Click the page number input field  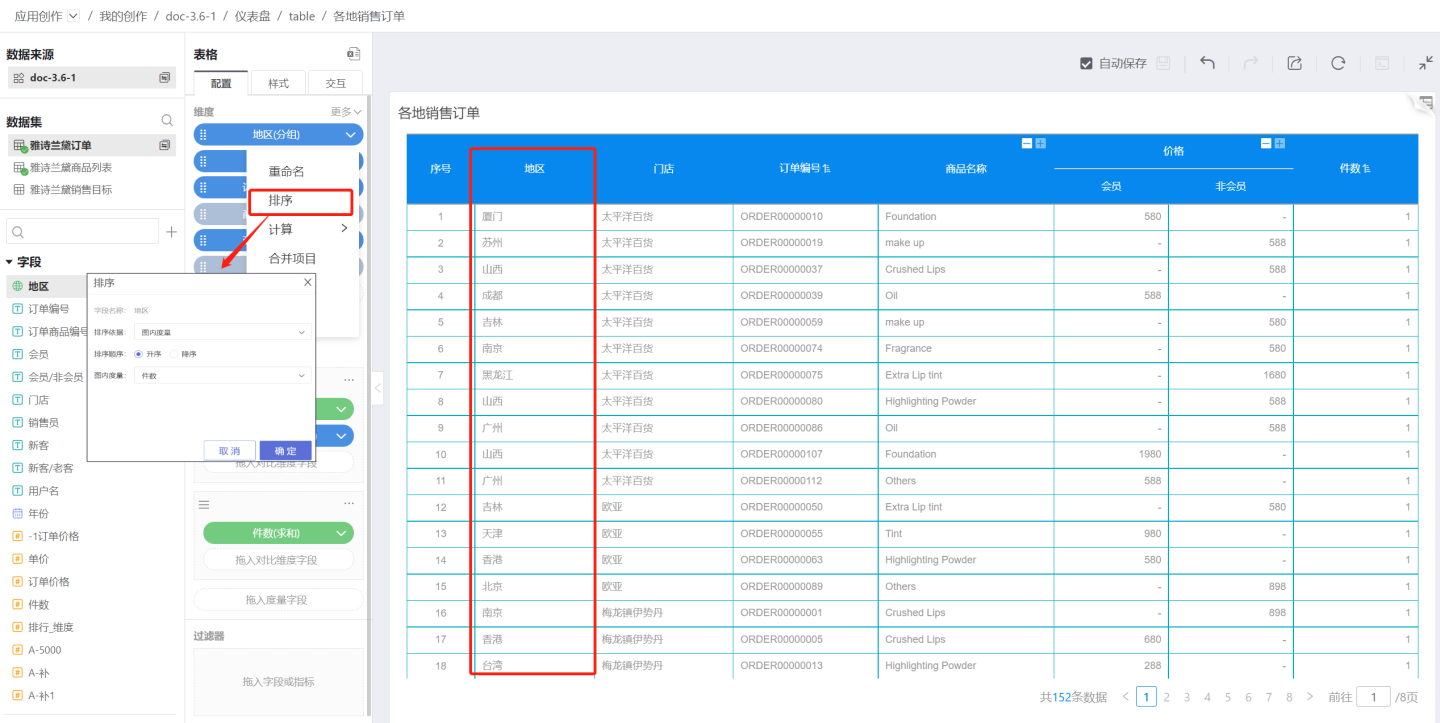pos(1374,697)
